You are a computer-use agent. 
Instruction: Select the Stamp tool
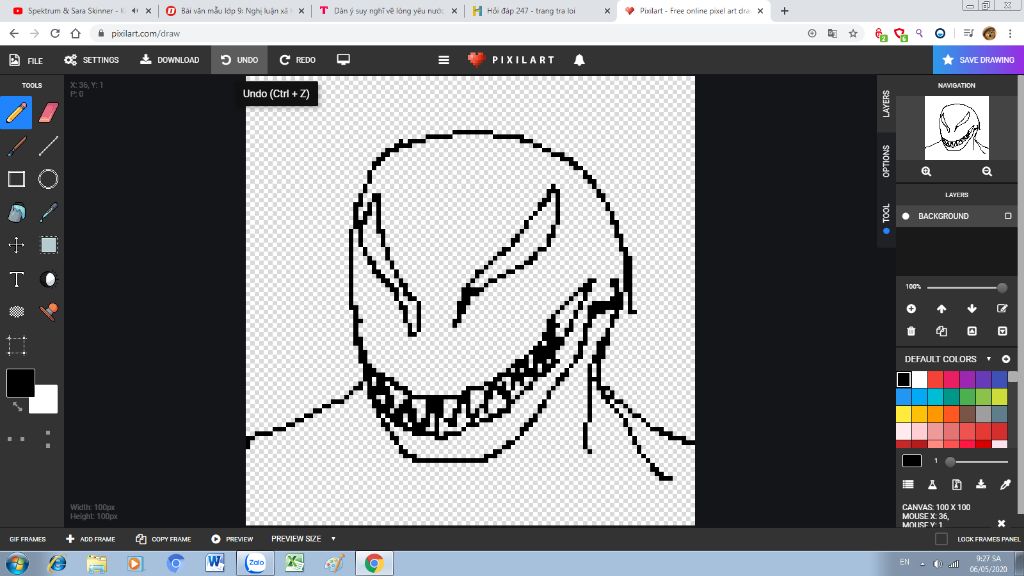48,312
